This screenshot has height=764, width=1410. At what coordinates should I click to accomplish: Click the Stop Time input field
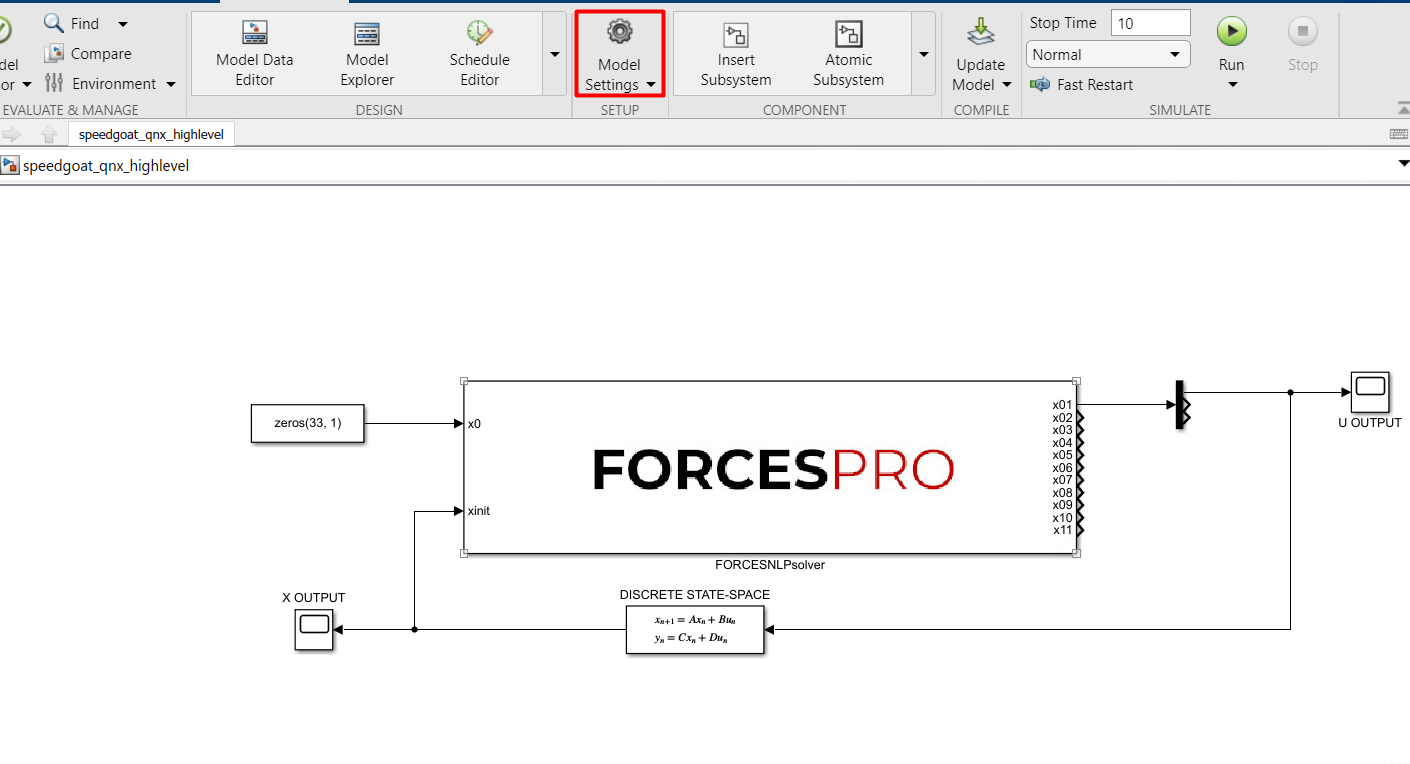[x=1150, y=23]
